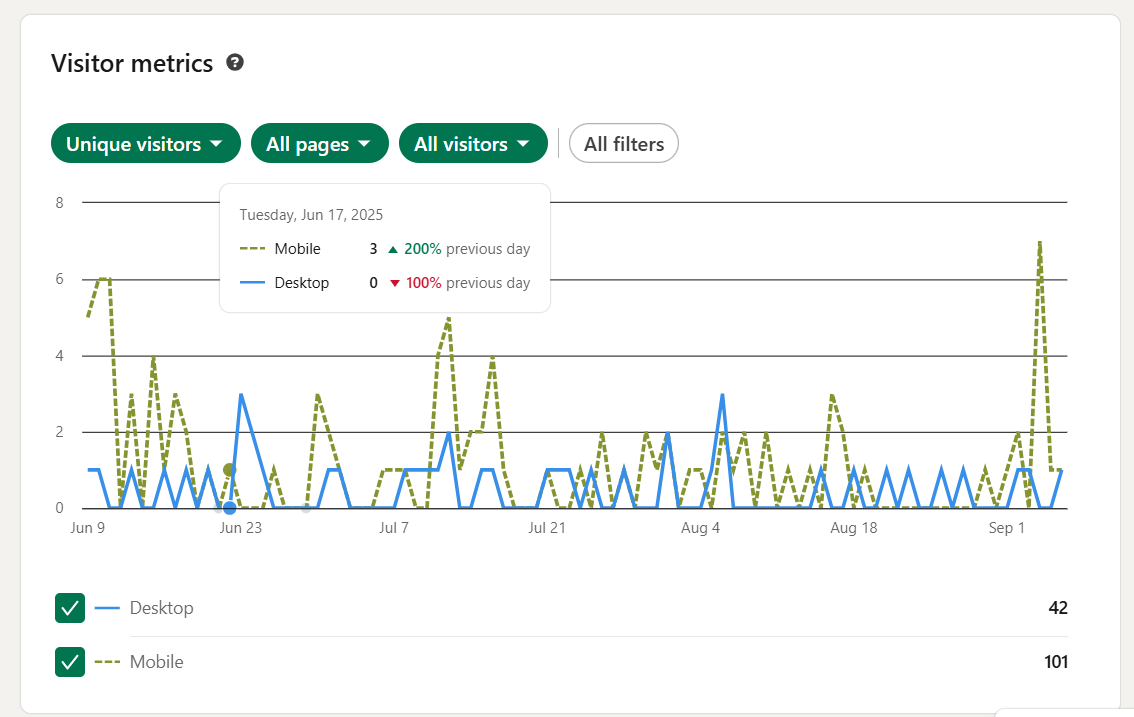
Task: Open the Unique visitors dropdown
Action: 145,143
